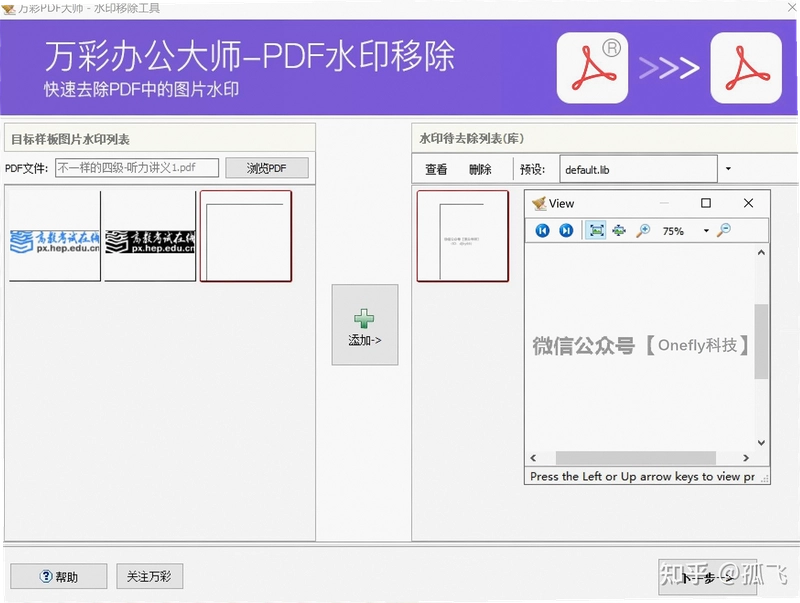This screenshot has width=800, height=603.
Task: Toggle fit-to-window image view icon
Action: (596, 231)
